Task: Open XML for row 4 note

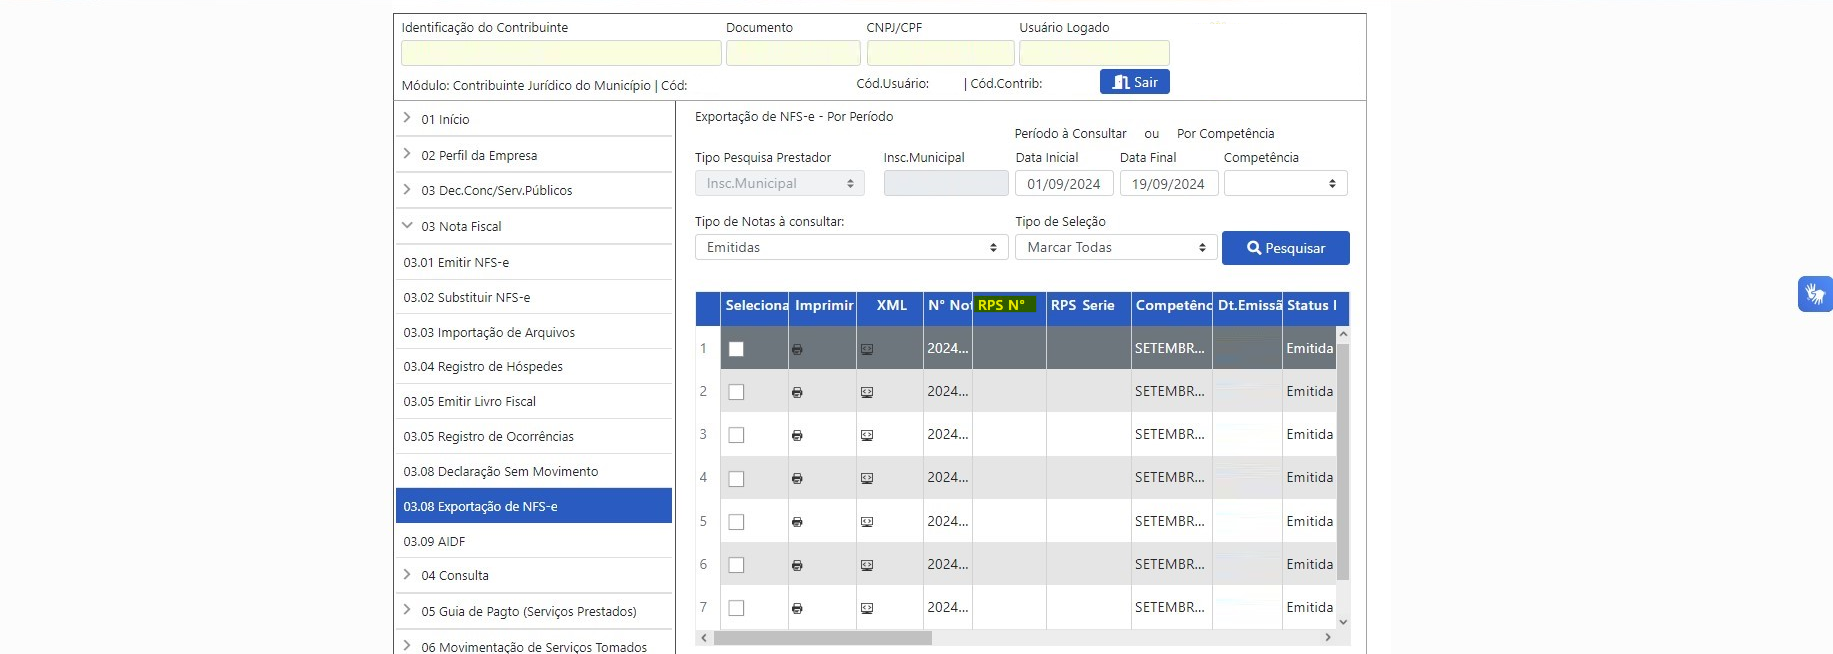Action: pyautogui.click(x=867, y=478)
